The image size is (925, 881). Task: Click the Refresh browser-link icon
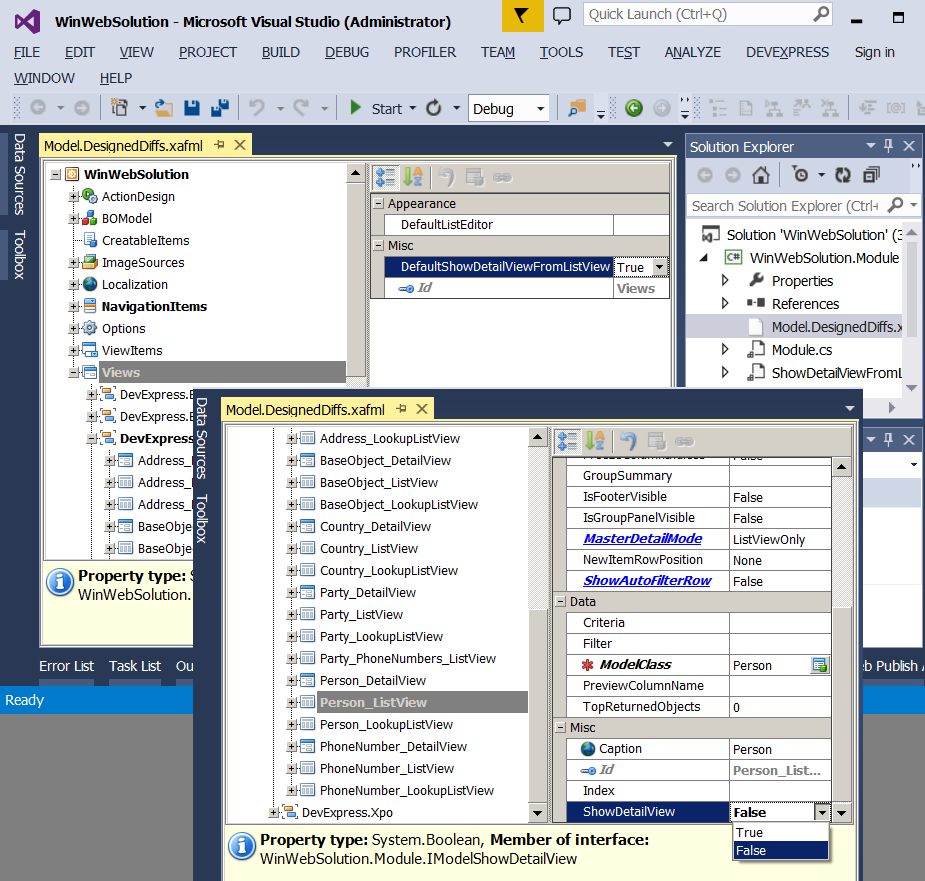pos(434,108)
